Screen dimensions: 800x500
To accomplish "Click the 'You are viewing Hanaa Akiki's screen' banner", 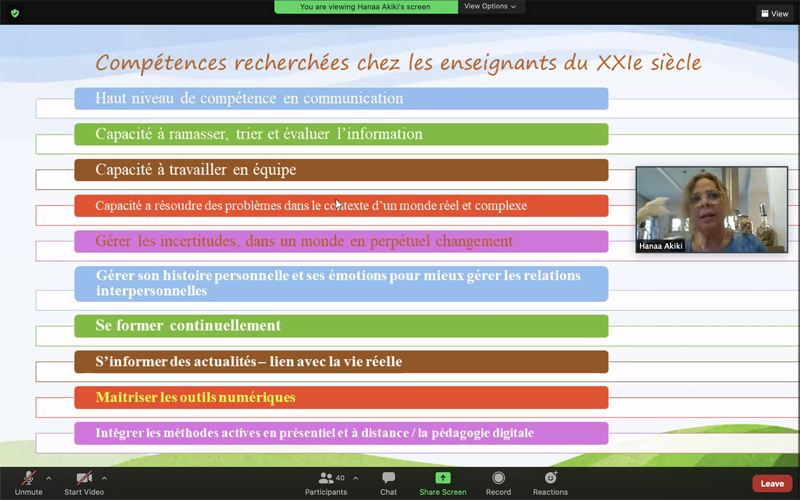I will [x=365, y=7].
